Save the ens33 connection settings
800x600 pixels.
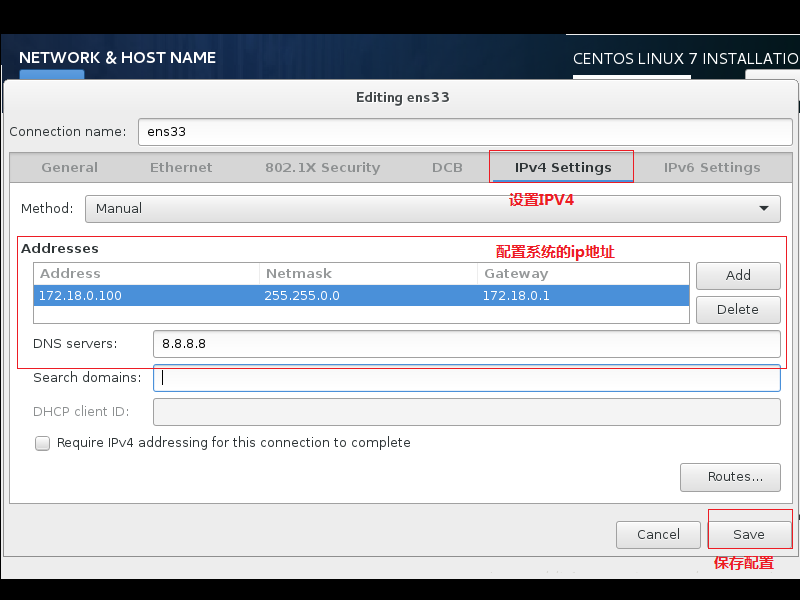(x=748, y=535)
